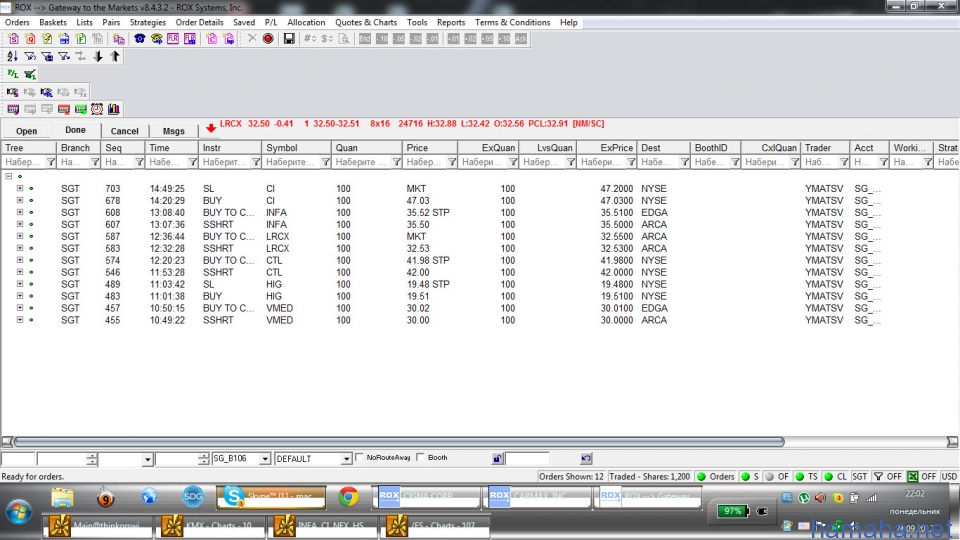Expand the LRCX SSHRT order row Seq 583
This screenshot has width=960, height=540.
pos(20,248)
